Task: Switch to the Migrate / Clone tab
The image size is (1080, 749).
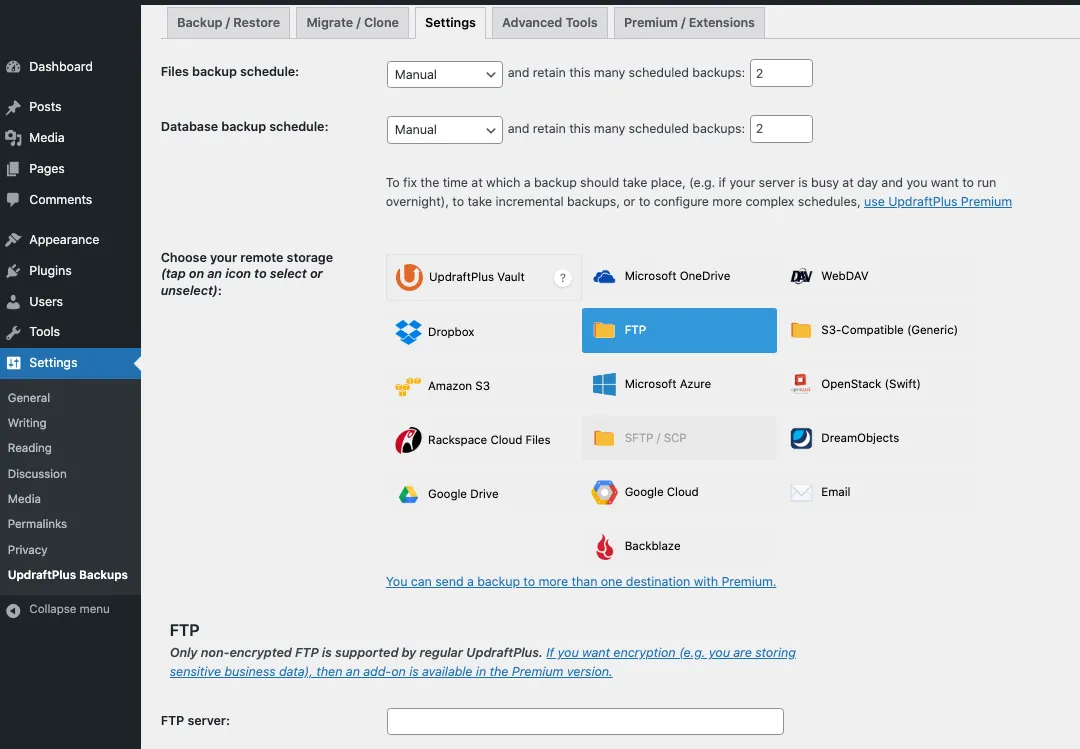Action: coord(353,23)
